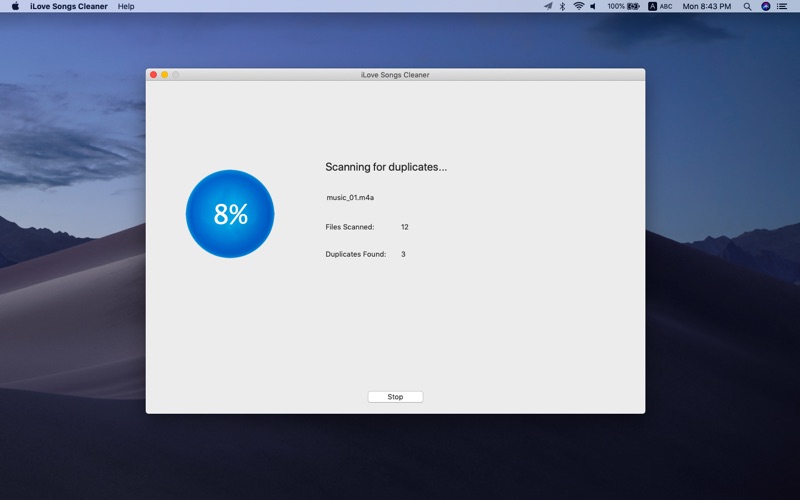Click the "Files Scanned:" label
Screen dimensions: 800x500
pos(350,227)
